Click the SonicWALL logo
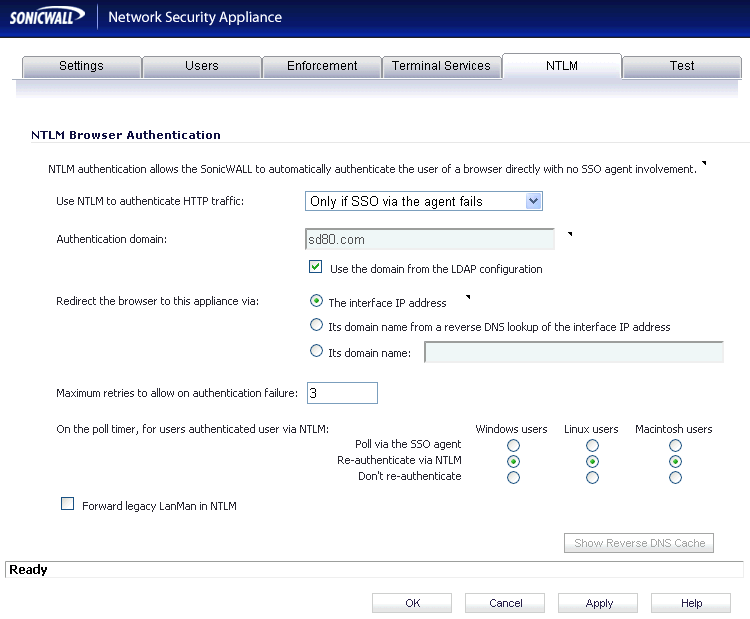 coord(45,17)
